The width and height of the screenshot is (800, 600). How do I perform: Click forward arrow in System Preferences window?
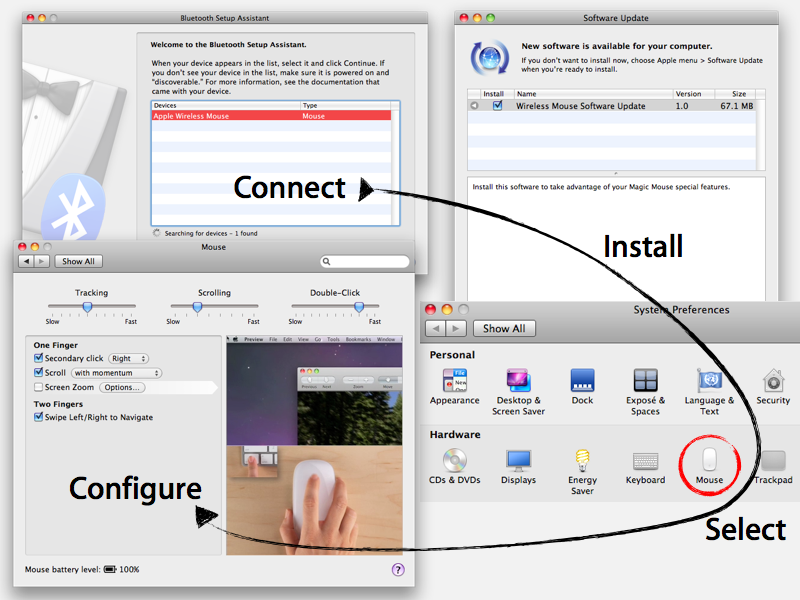tap(456, 329)
